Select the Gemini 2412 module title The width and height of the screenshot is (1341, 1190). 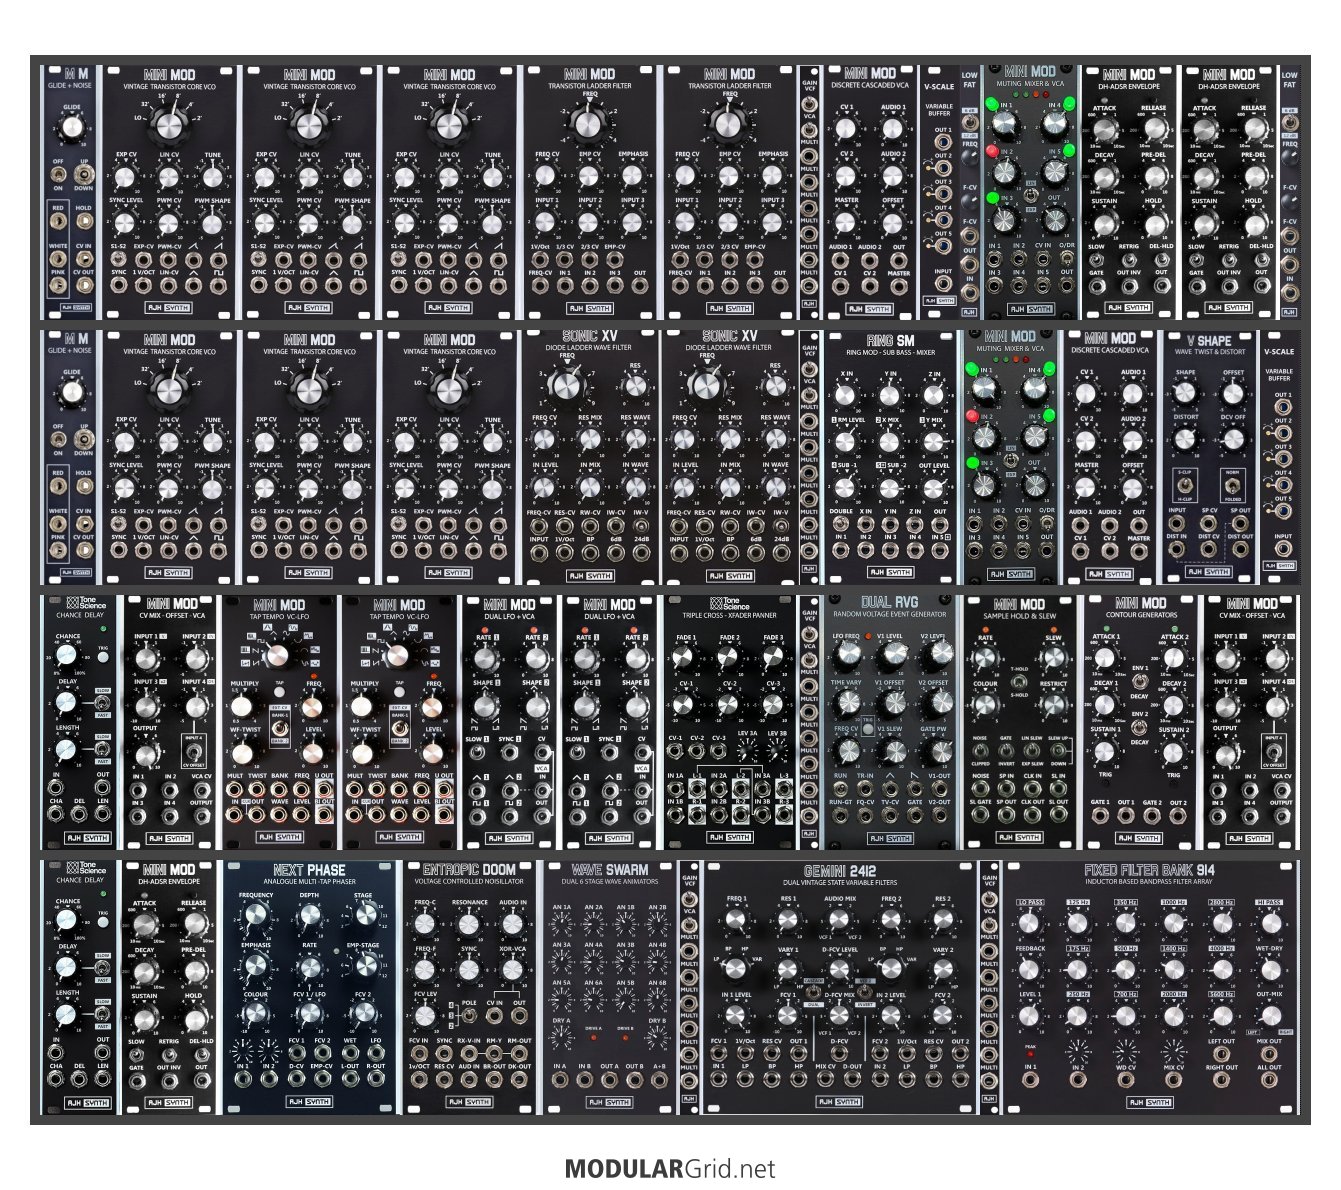(x=841, y=870)
